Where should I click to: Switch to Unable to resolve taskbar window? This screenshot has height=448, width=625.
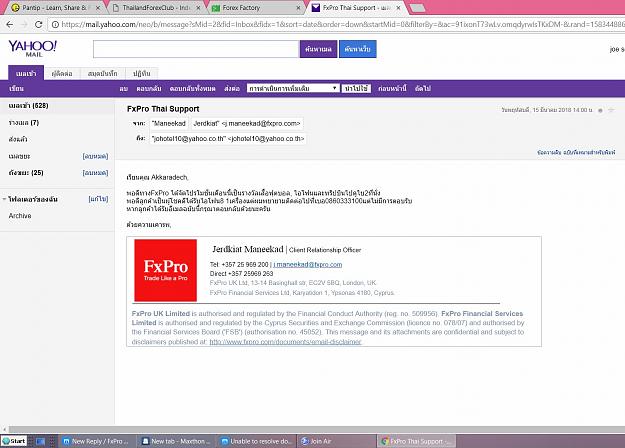[x=257, y=441]
